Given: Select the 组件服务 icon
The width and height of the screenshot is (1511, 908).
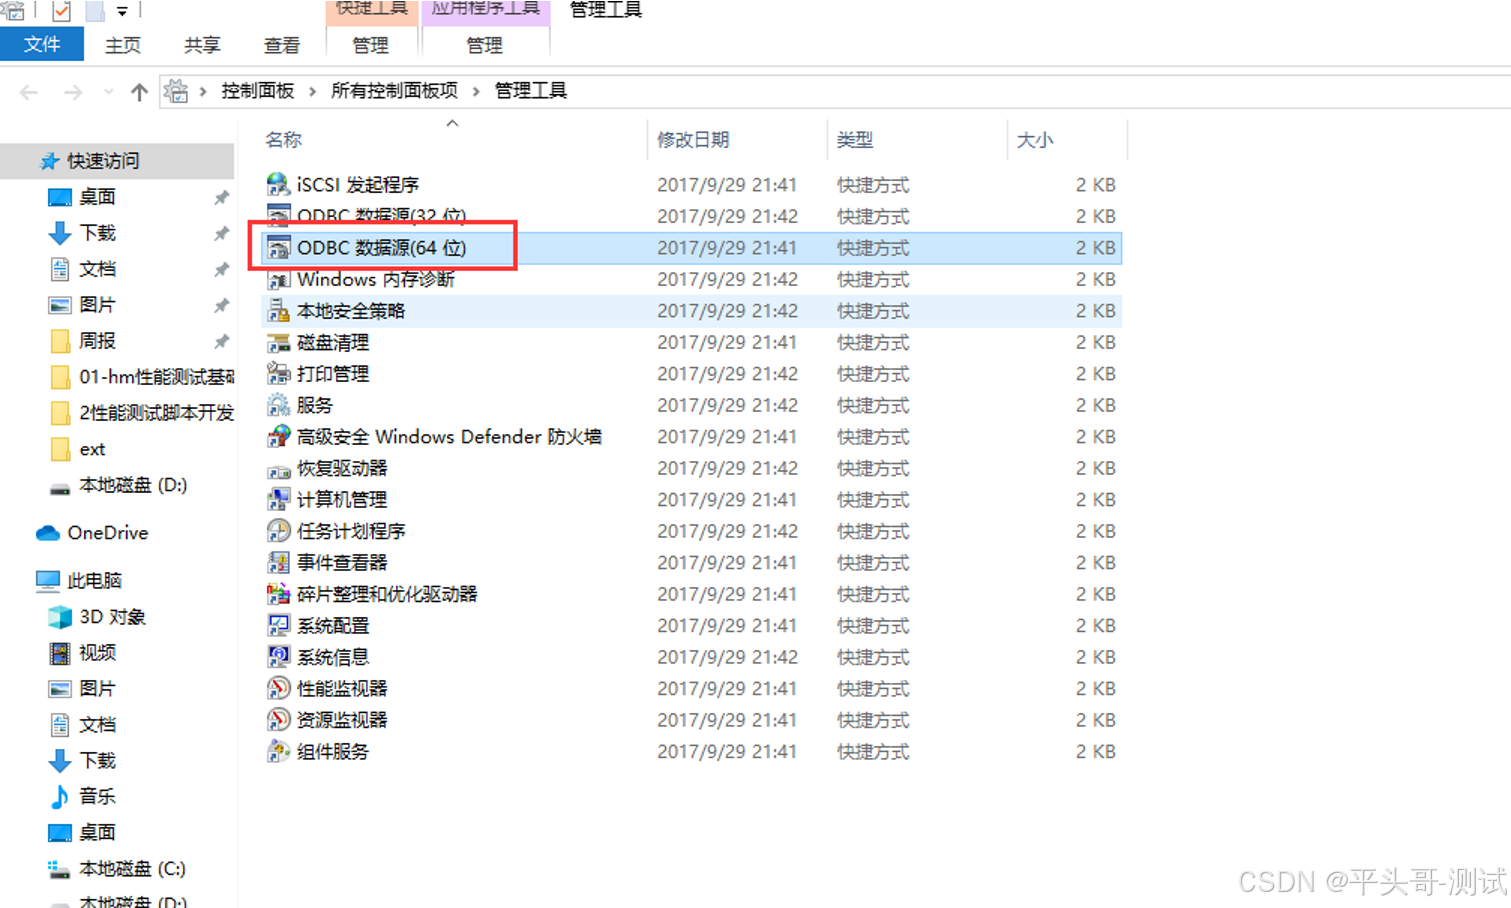Looking at the screenshot, I should point(278,751).
